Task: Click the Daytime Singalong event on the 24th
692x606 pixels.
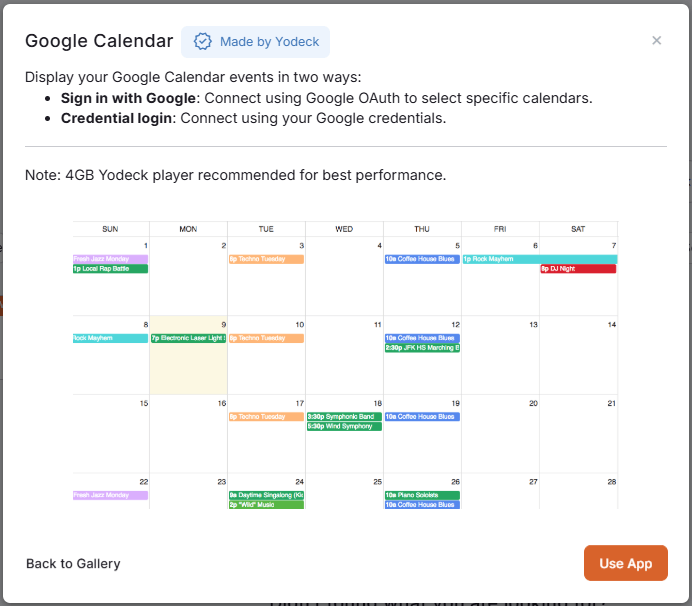Action: click(x=267, y=495)
